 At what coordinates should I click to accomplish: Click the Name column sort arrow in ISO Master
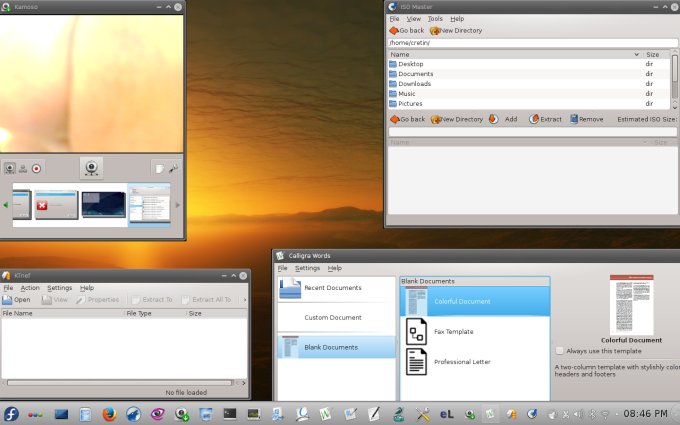point(635,54)
